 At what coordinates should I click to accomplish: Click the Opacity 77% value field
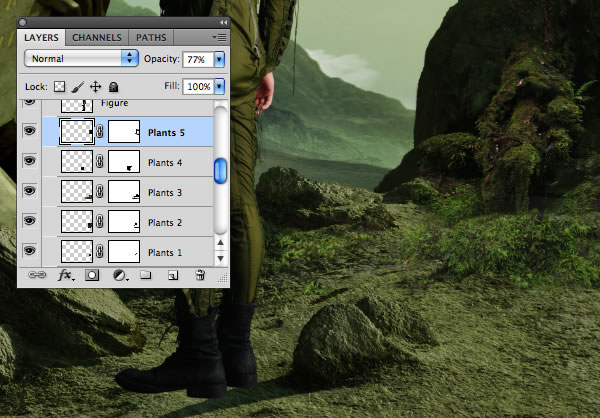[198, 59]
